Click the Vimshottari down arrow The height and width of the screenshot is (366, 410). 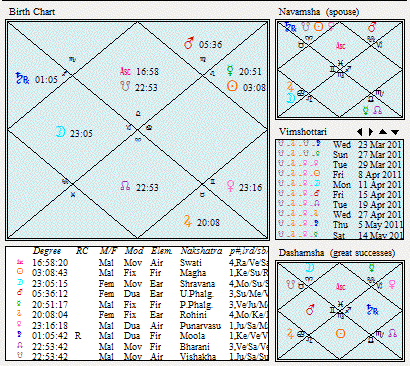[395, 132]
